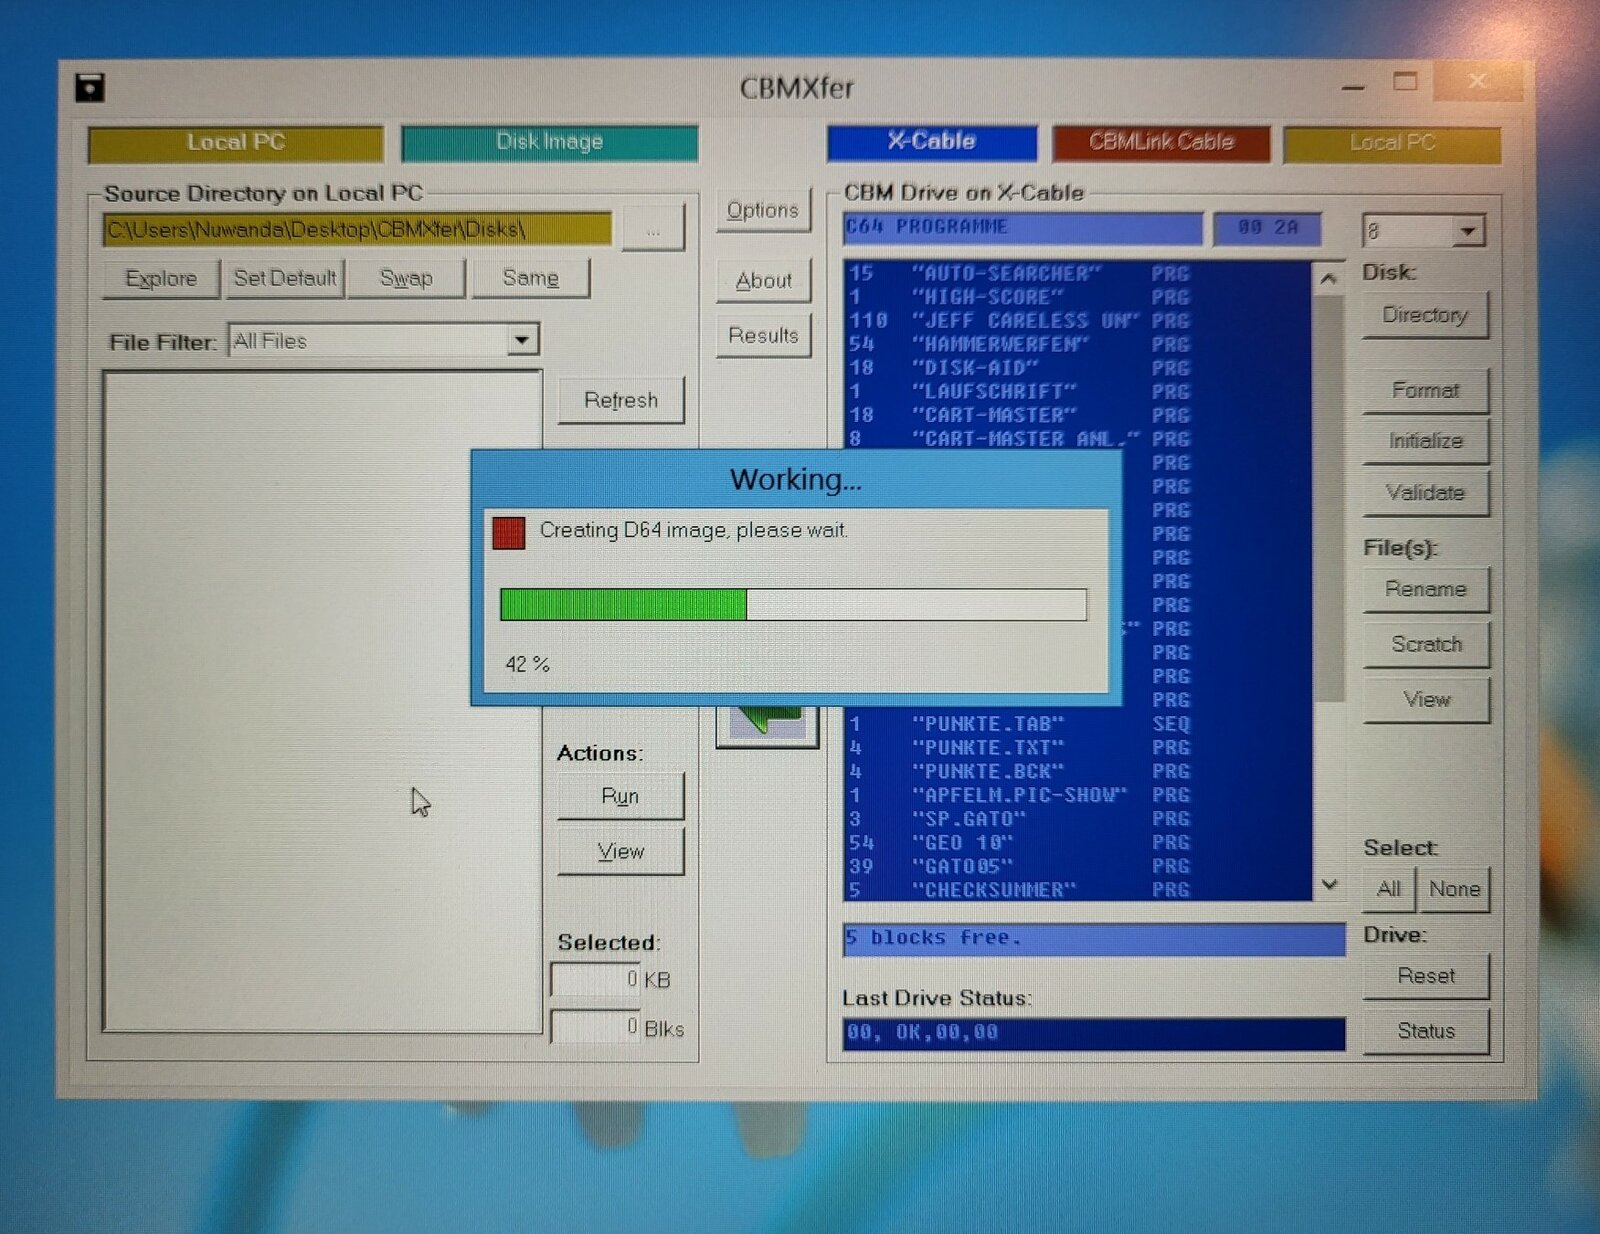Select the "CART-MASTER ANL." file entry
Viewport: 1600px width, 1234px height.
pos(1077,439)
